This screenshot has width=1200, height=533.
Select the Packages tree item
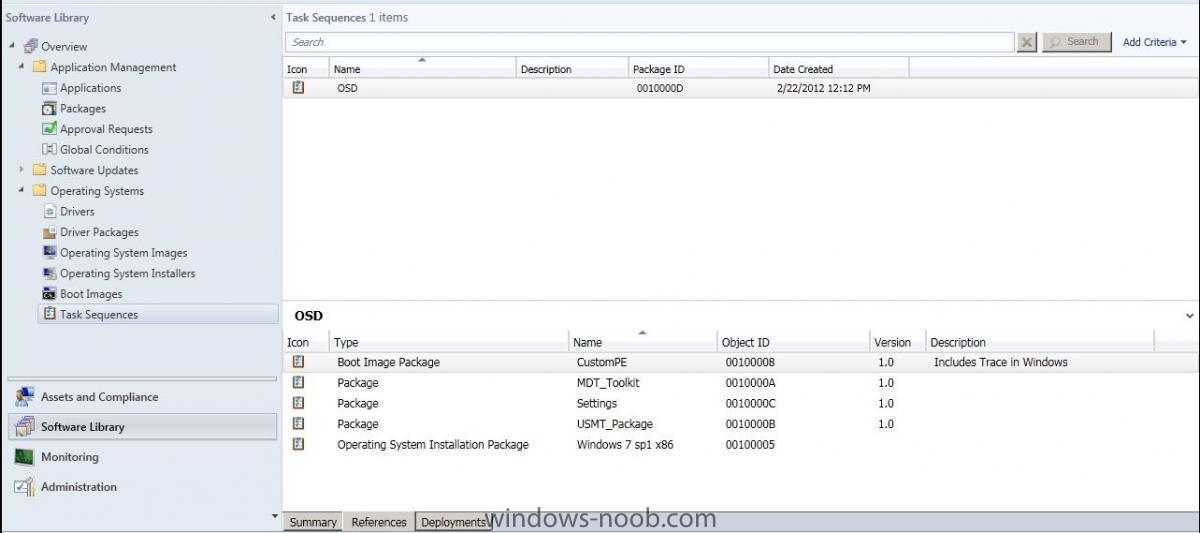pyautogui.click(x=82, y=108)
